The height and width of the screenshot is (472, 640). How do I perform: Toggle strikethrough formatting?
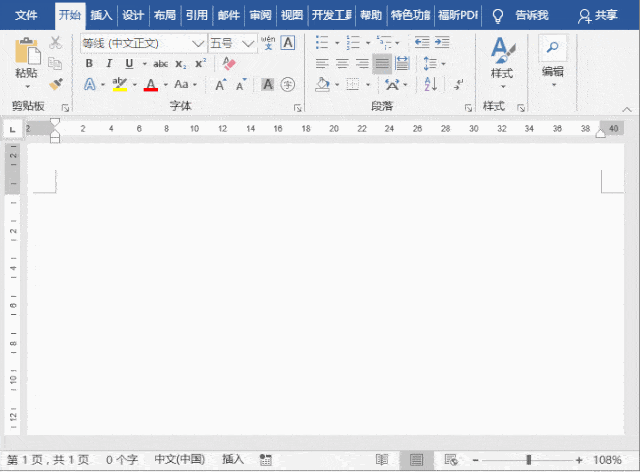(x=160, y=64)
